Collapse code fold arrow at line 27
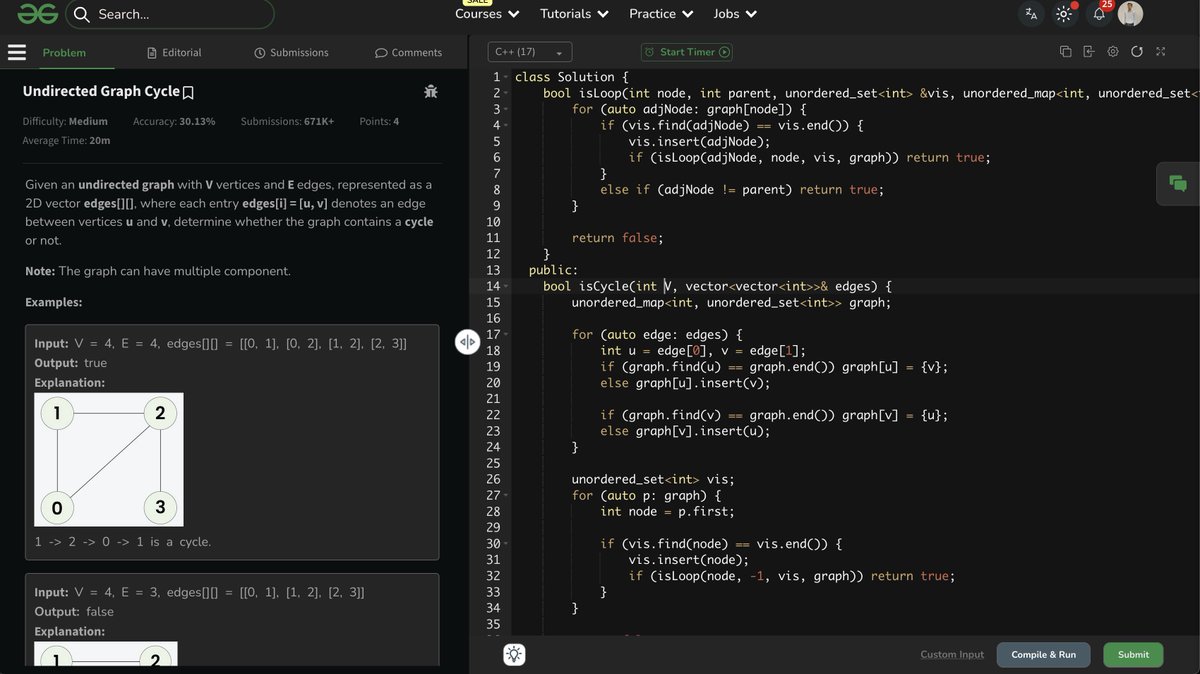This screenshot has width=1200, height=674. point(506,495)
